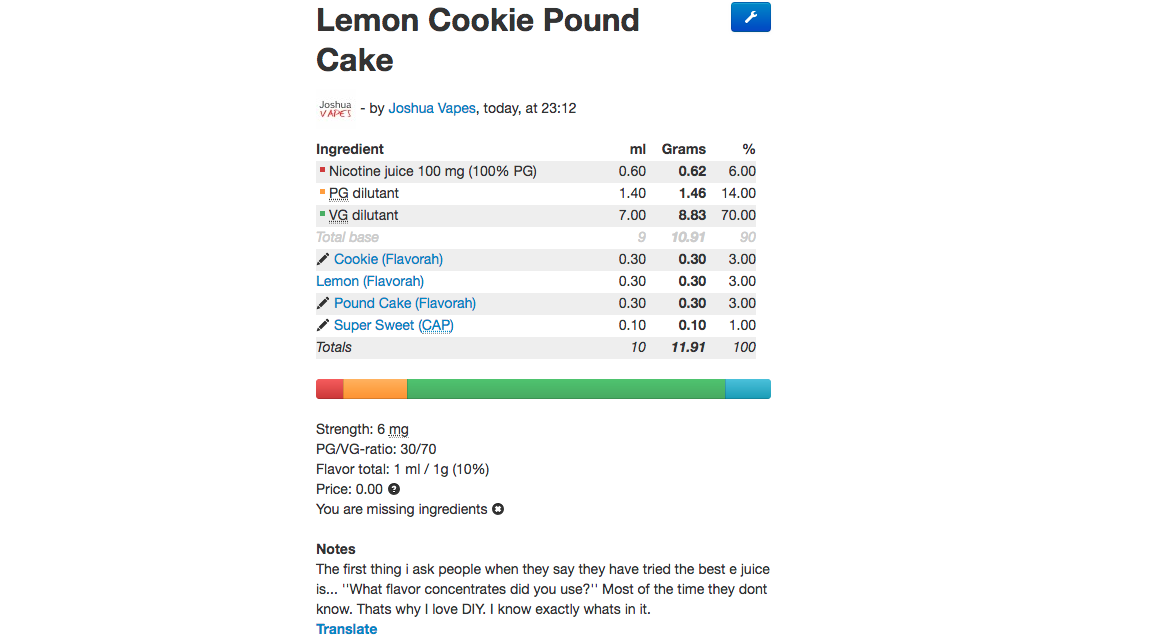Click the orange PG segment of bar

point(375,389)
